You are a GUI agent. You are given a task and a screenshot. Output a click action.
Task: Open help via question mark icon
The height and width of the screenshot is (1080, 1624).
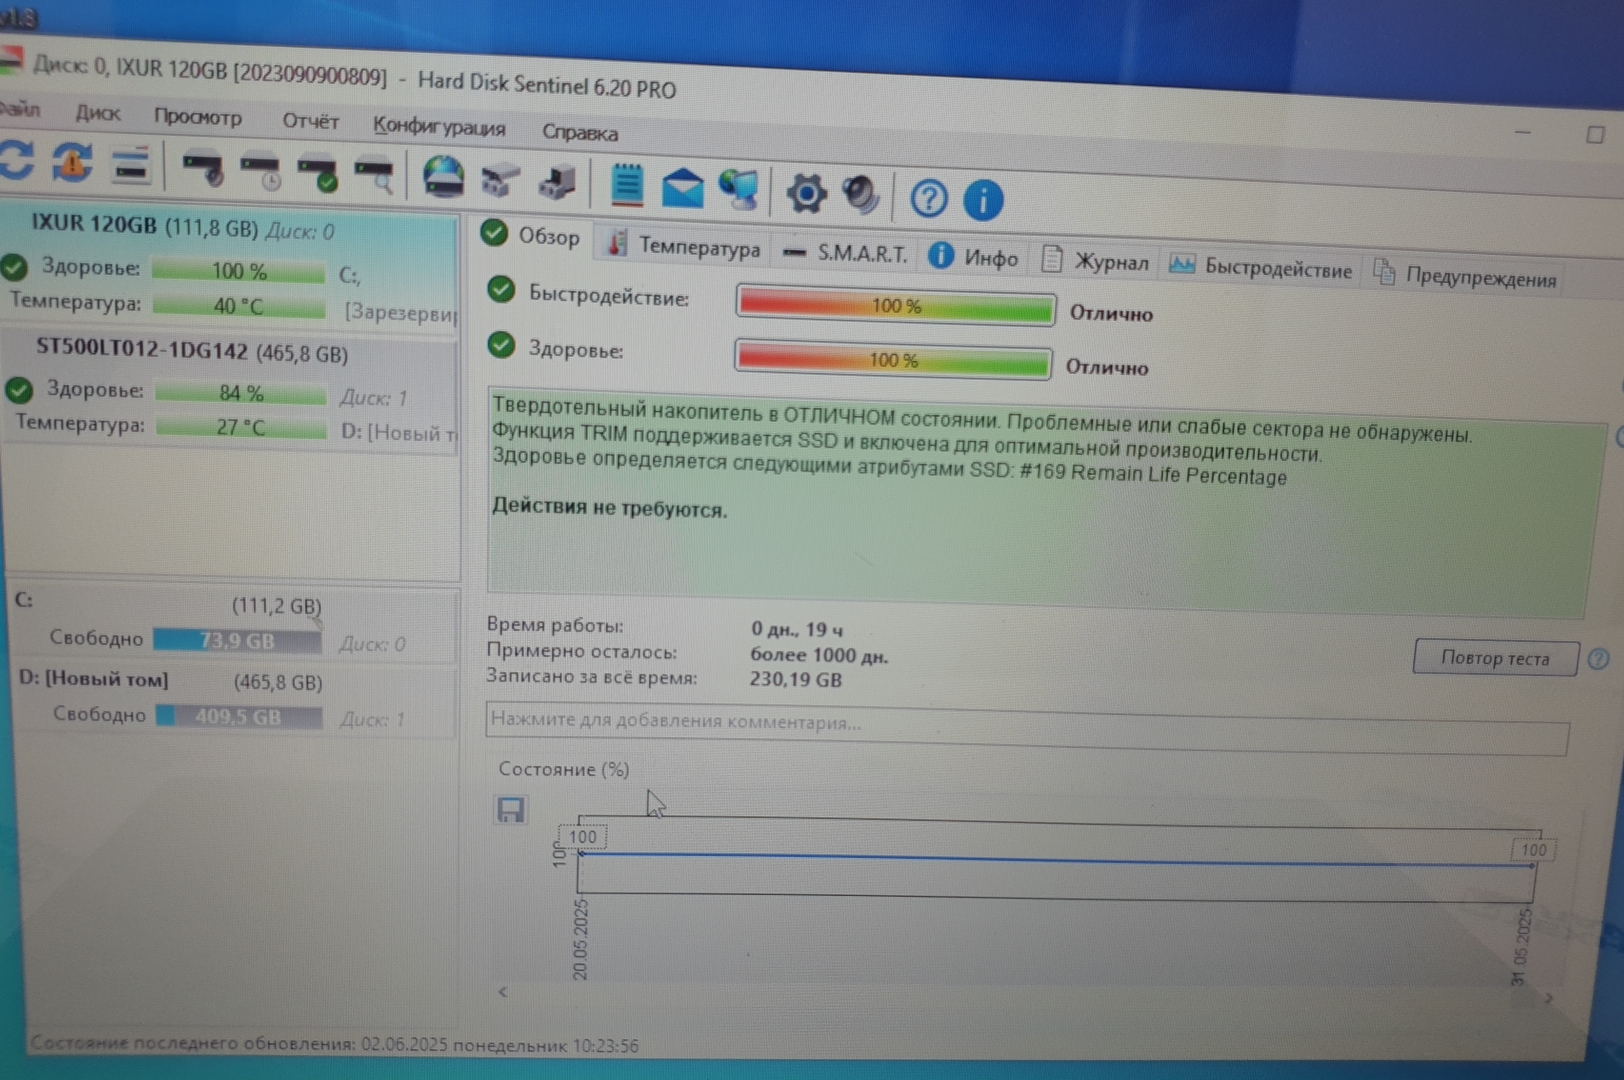(929, 198)
